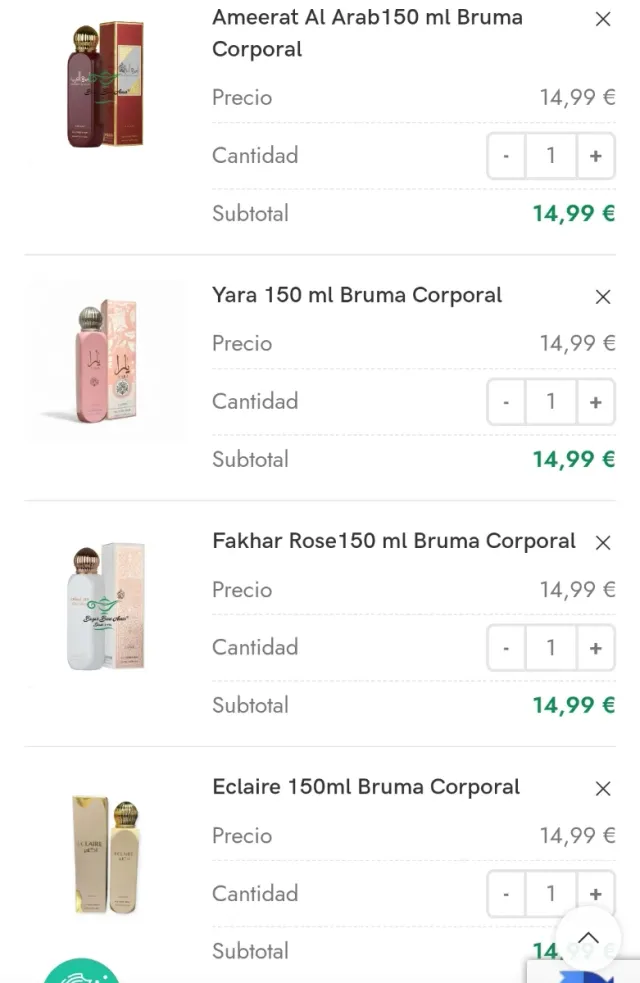Increase Fakhar Rose quantity
This screenshot has width=640, height=983.
[596, 648]
